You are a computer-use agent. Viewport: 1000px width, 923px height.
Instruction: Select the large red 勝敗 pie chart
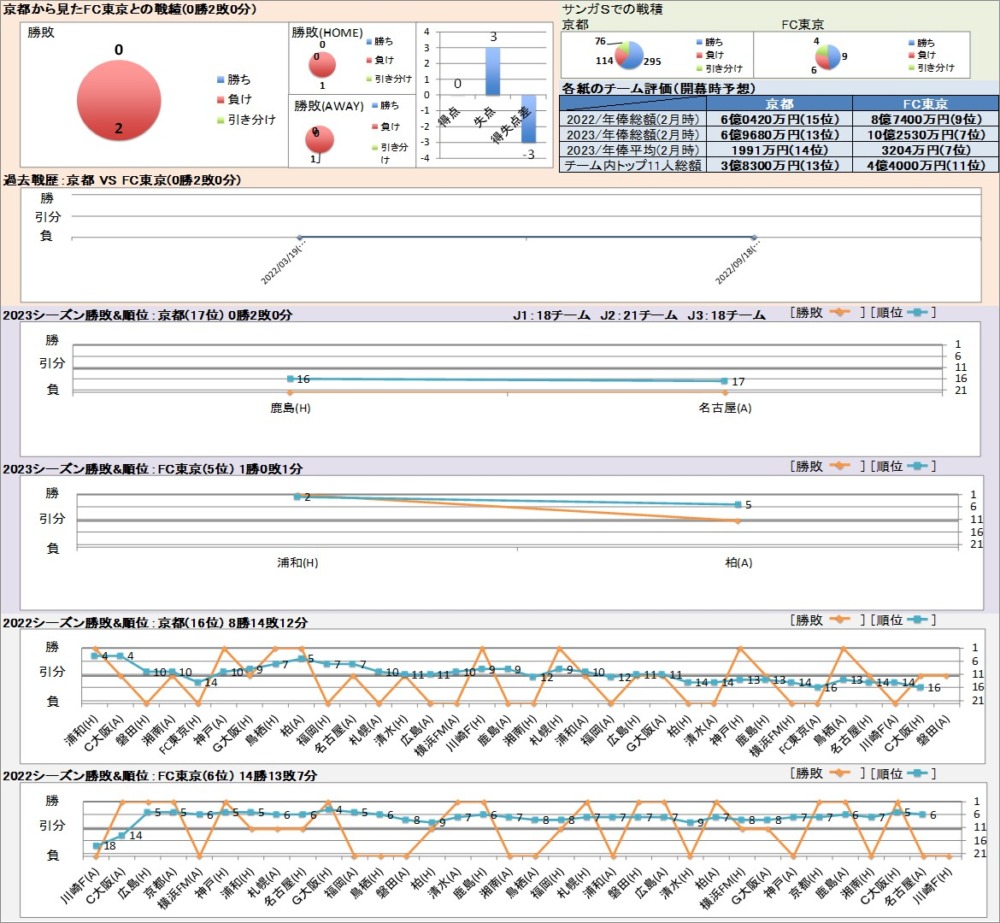[119, 100]
